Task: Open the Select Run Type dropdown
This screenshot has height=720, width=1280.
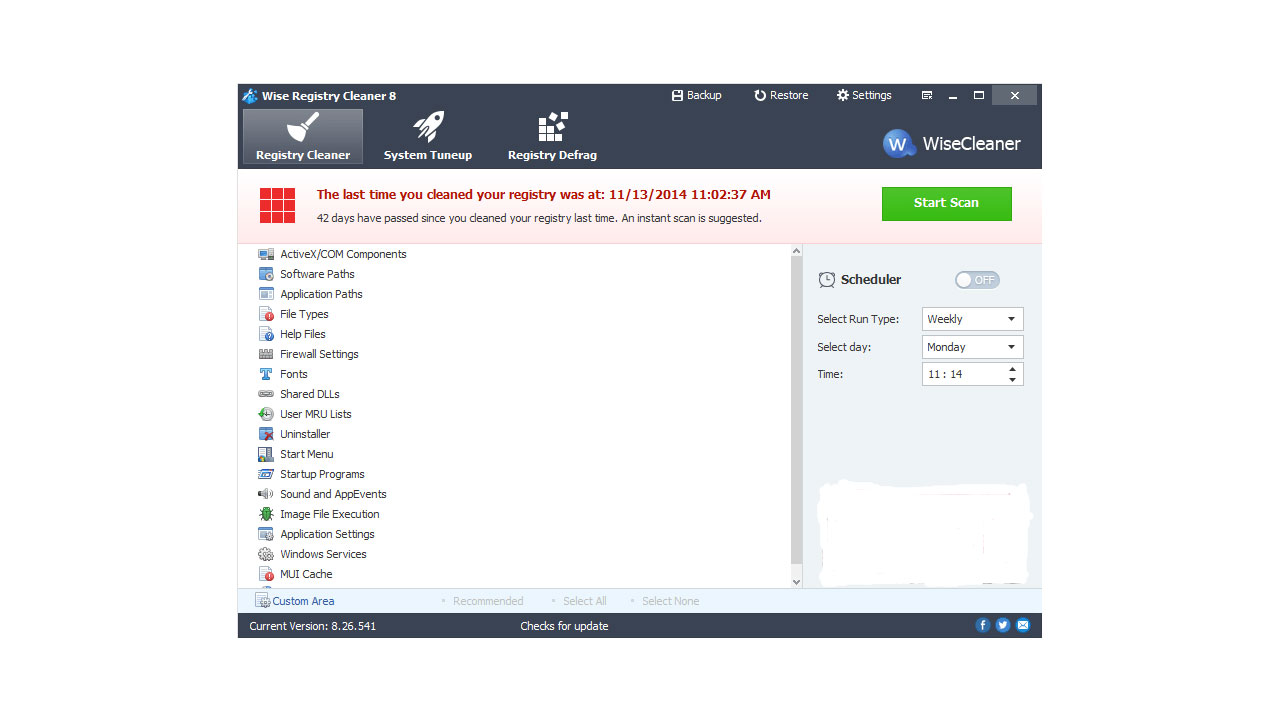Action: pyautogui.click(x=972, y=319)
